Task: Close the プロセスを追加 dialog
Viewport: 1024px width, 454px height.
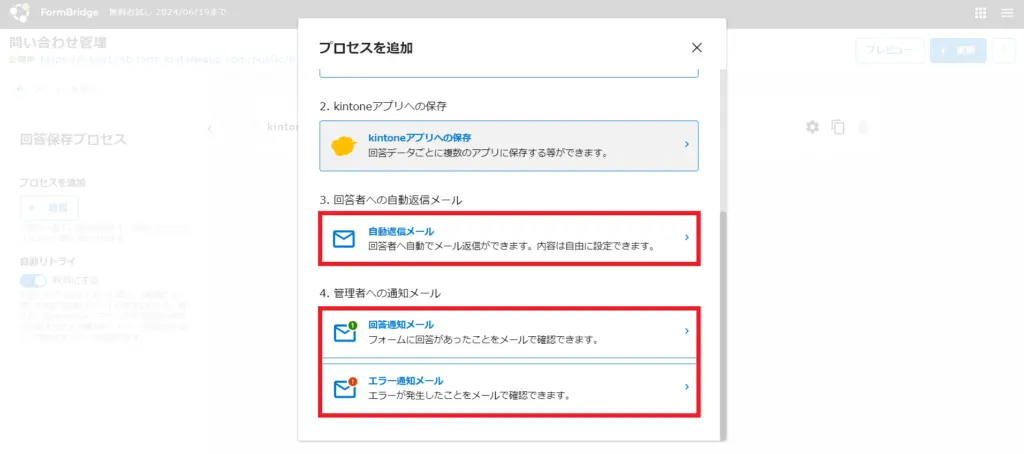Action: tap(697, 47)
